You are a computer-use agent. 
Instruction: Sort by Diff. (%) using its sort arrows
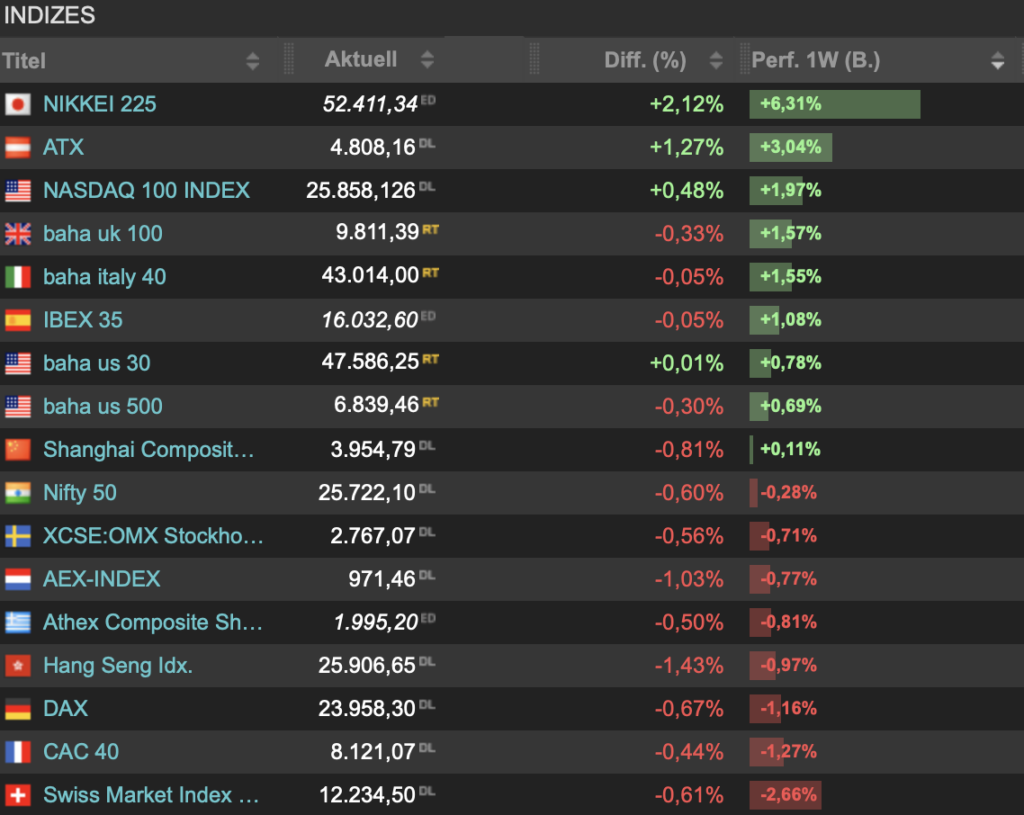716,60
